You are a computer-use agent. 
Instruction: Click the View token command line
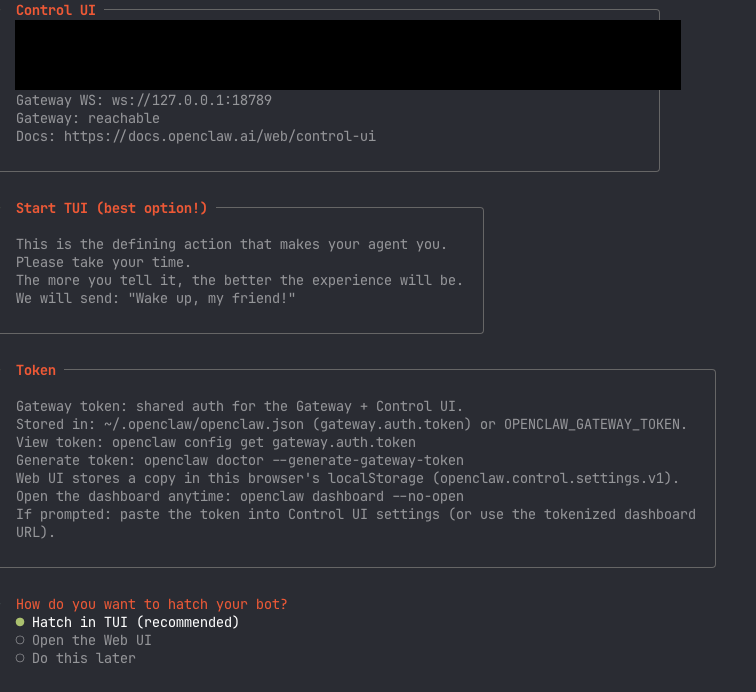coord(216,442)
